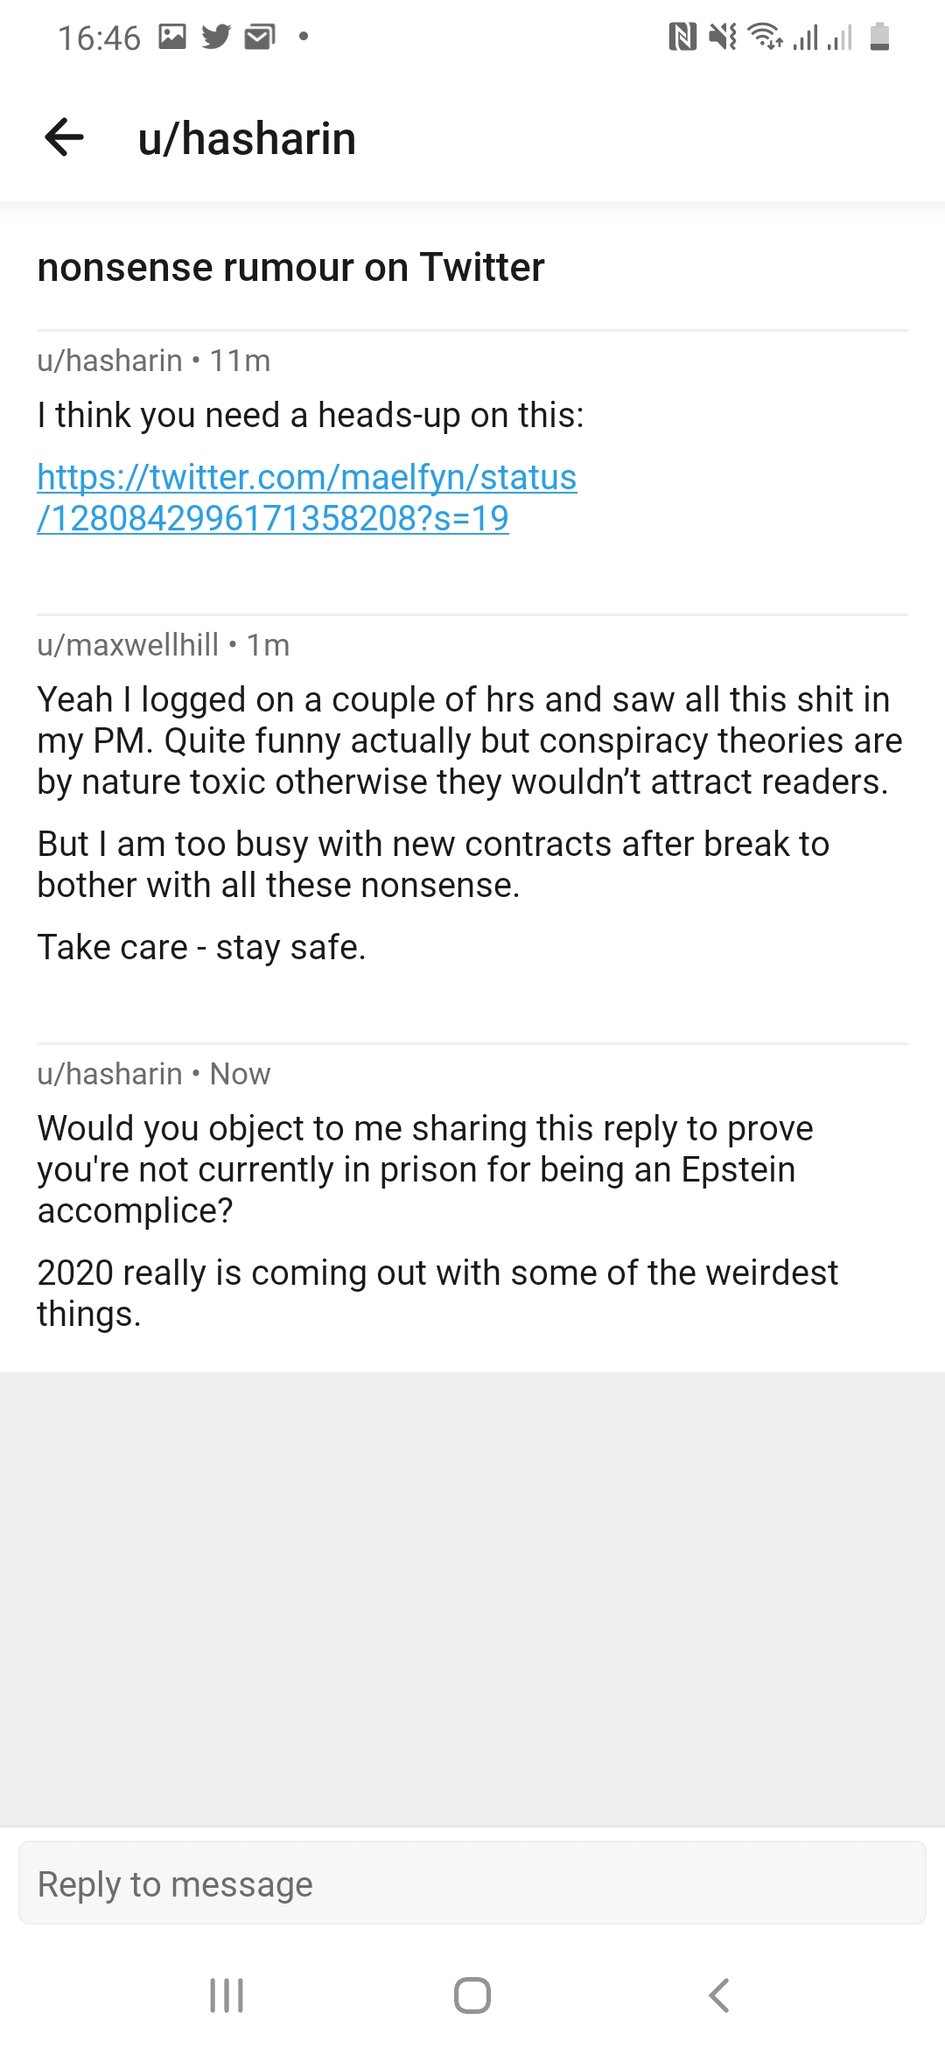
Task: Open the twitter.com/maelfyn status link
Action: pyautogui.click(x=306, y=497)
